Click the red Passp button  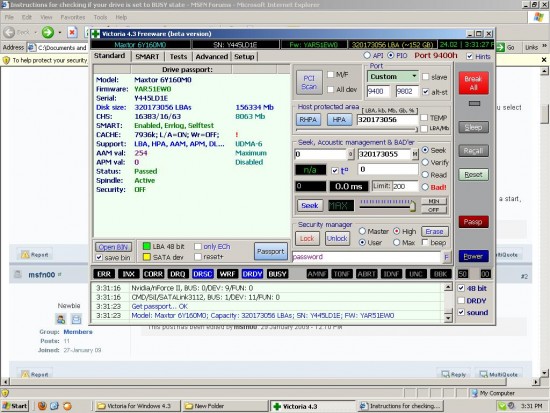pyautogui.click(x=473, y=222)
